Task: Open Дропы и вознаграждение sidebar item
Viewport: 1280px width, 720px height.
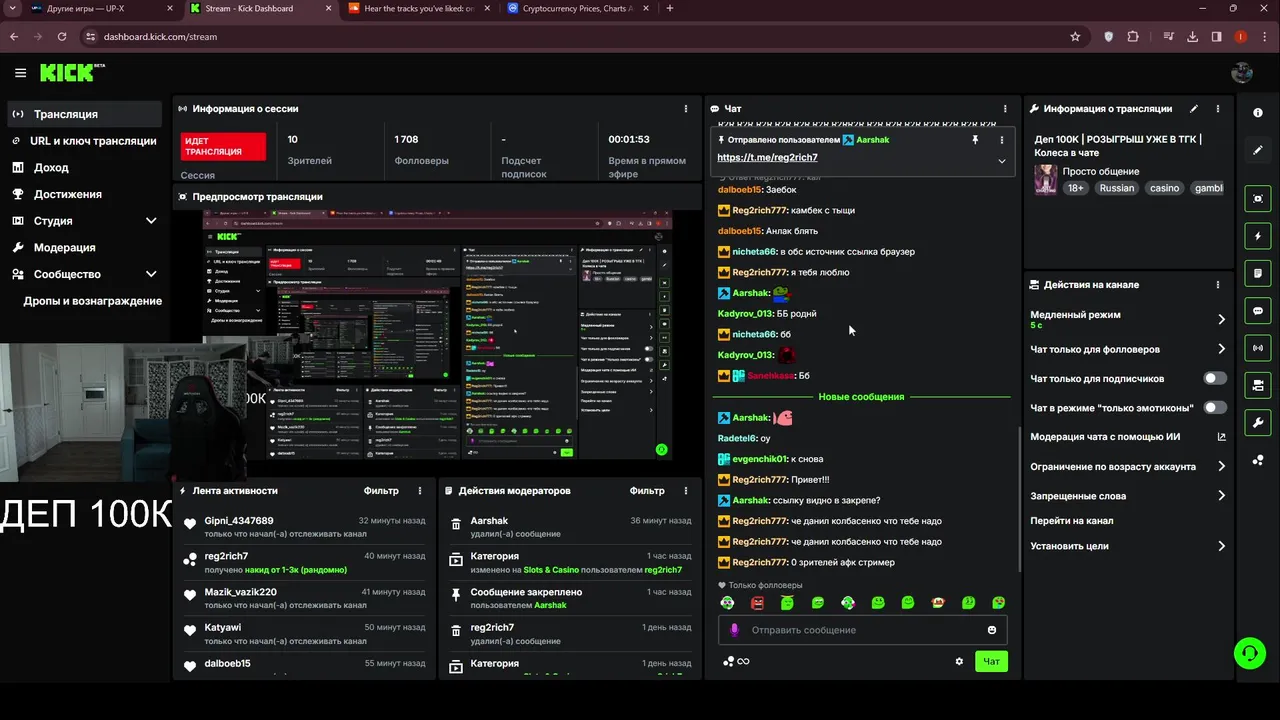Action: [x=92, y=301]
